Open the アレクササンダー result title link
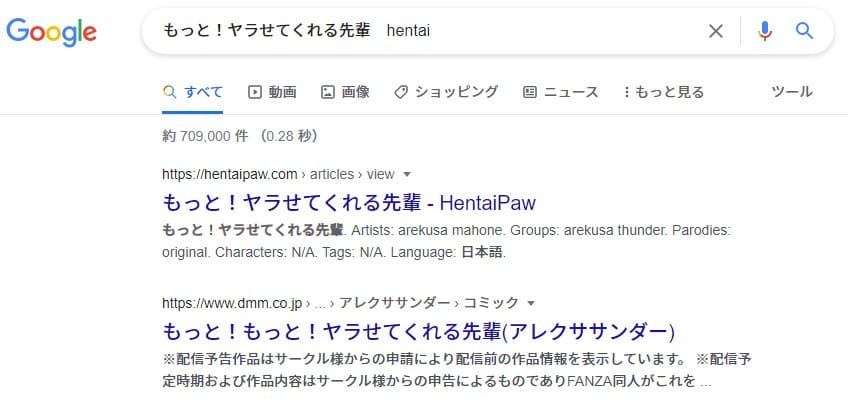 (x=419, y=331)
